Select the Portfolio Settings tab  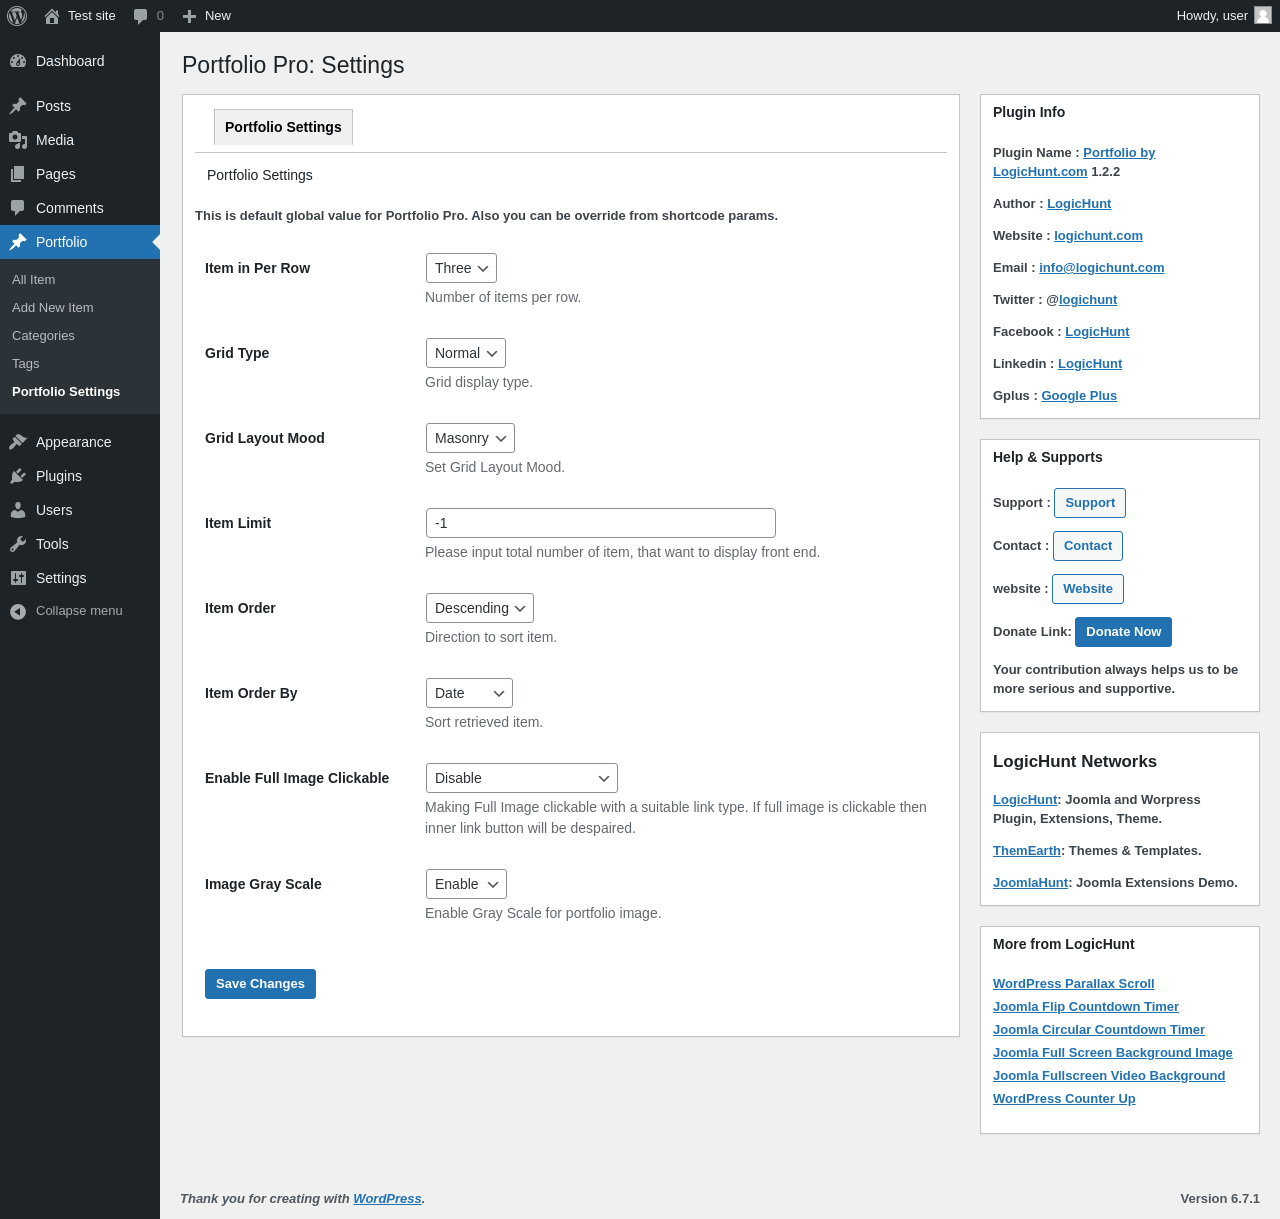tap(283, 127)
